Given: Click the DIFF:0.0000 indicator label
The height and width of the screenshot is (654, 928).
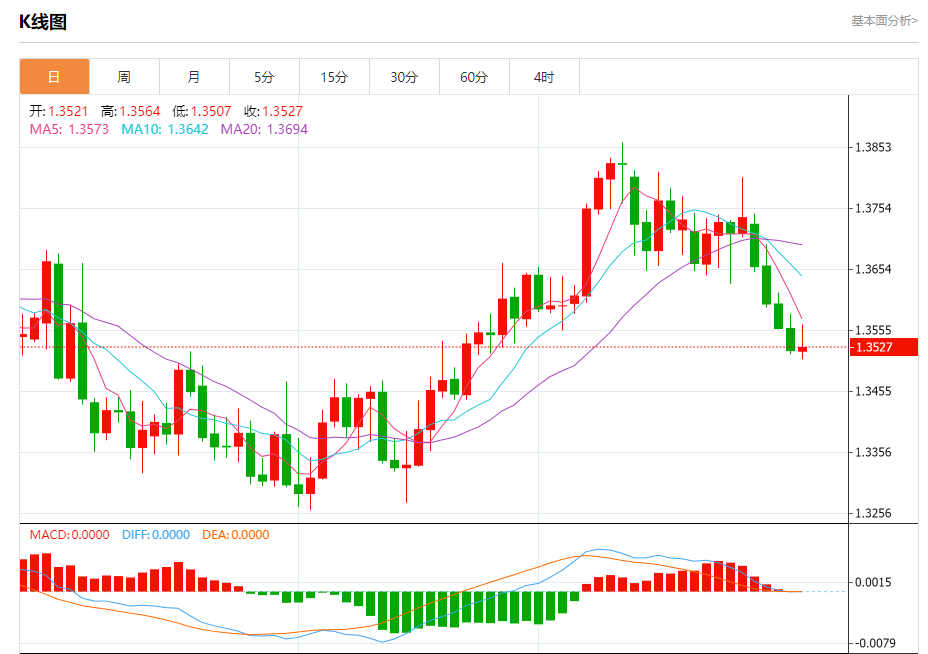Looking at the screenshot, I should 156,535.
